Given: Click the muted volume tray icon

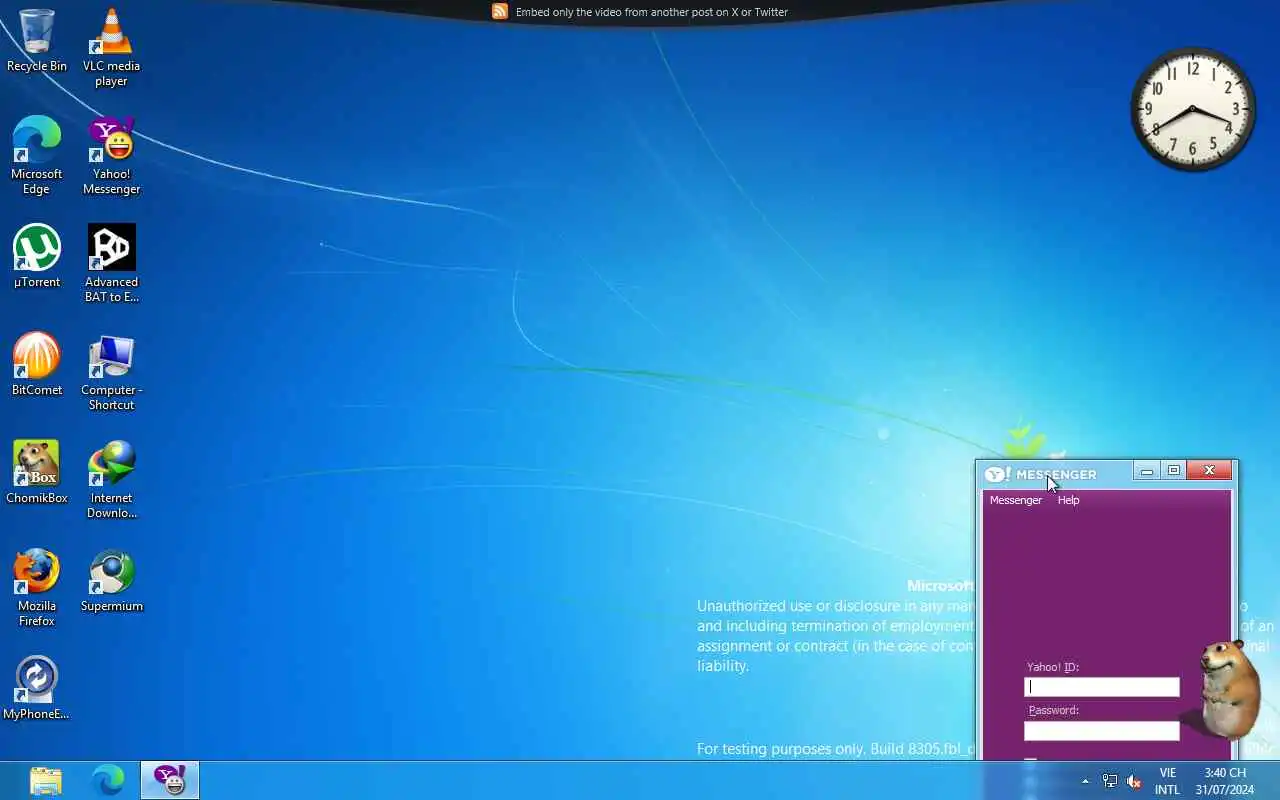Looking at the screenshot, I should click(x=1134, y=781).
